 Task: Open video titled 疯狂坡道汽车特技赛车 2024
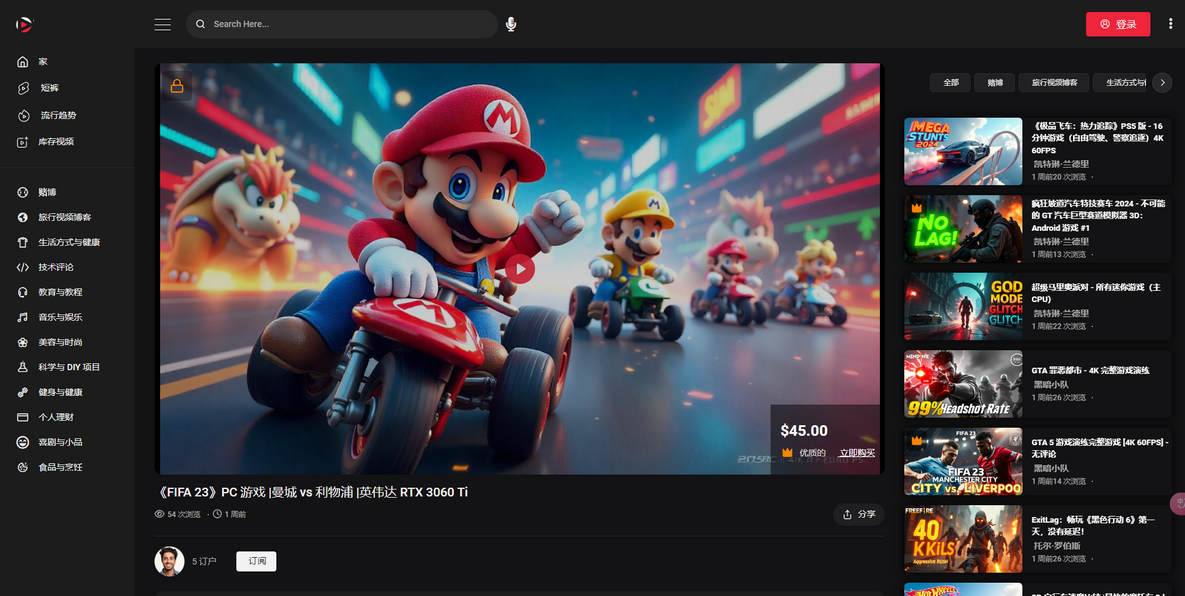point(1100,216)
